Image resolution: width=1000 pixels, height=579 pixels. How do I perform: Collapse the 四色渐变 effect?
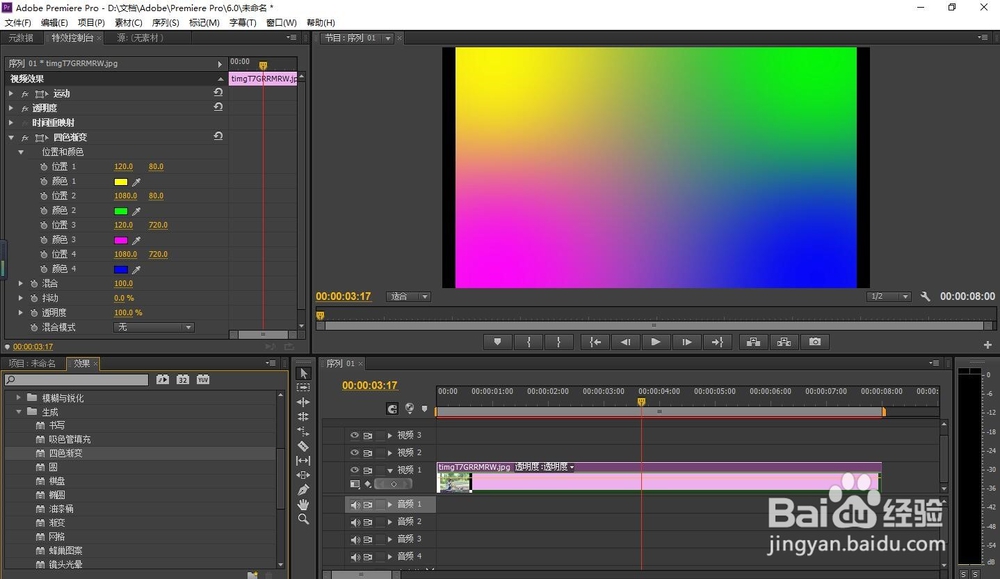coord(11,137)
